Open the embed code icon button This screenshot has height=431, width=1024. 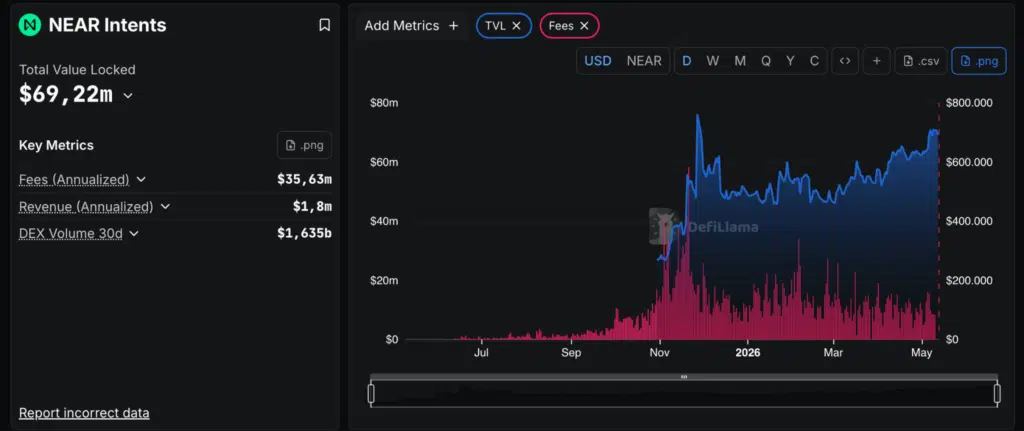click(845, 61)
